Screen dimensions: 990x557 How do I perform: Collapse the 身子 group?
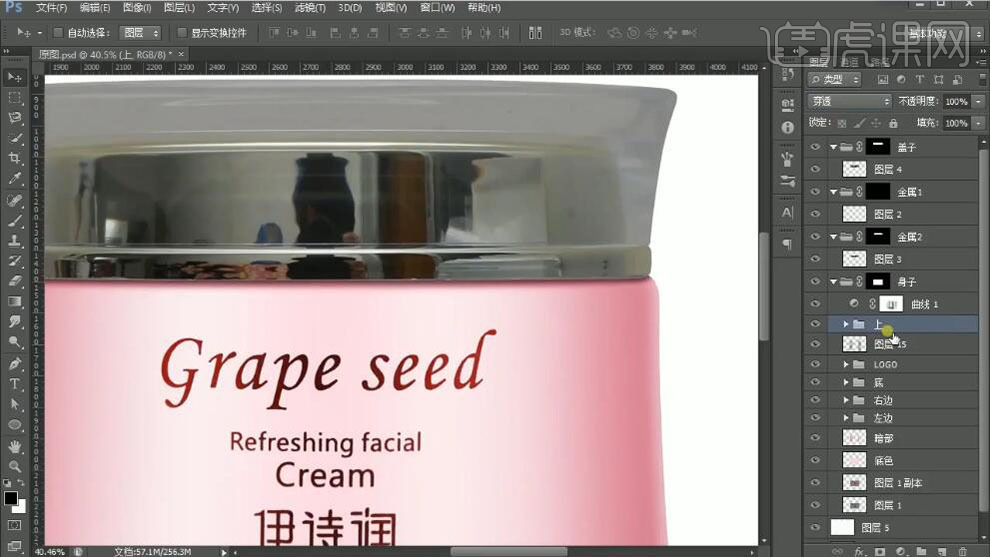pos(833,282)
